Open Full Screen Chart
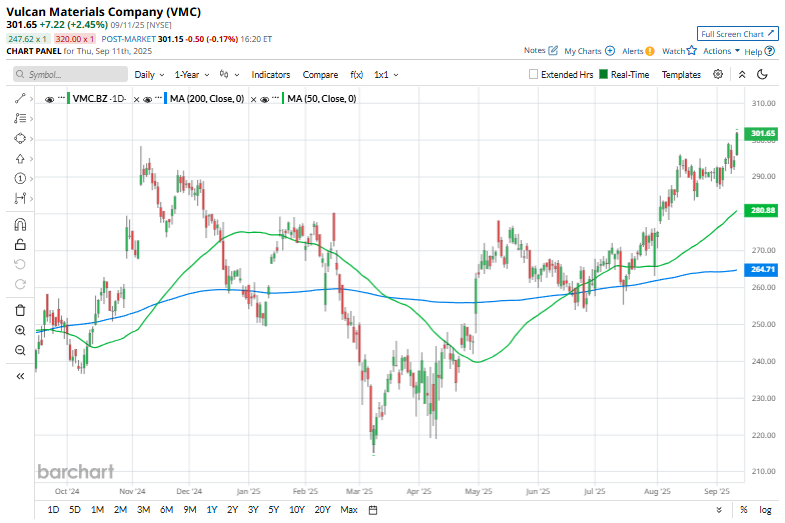This screenshot has height=523, width=785. (x=737, y=34)
